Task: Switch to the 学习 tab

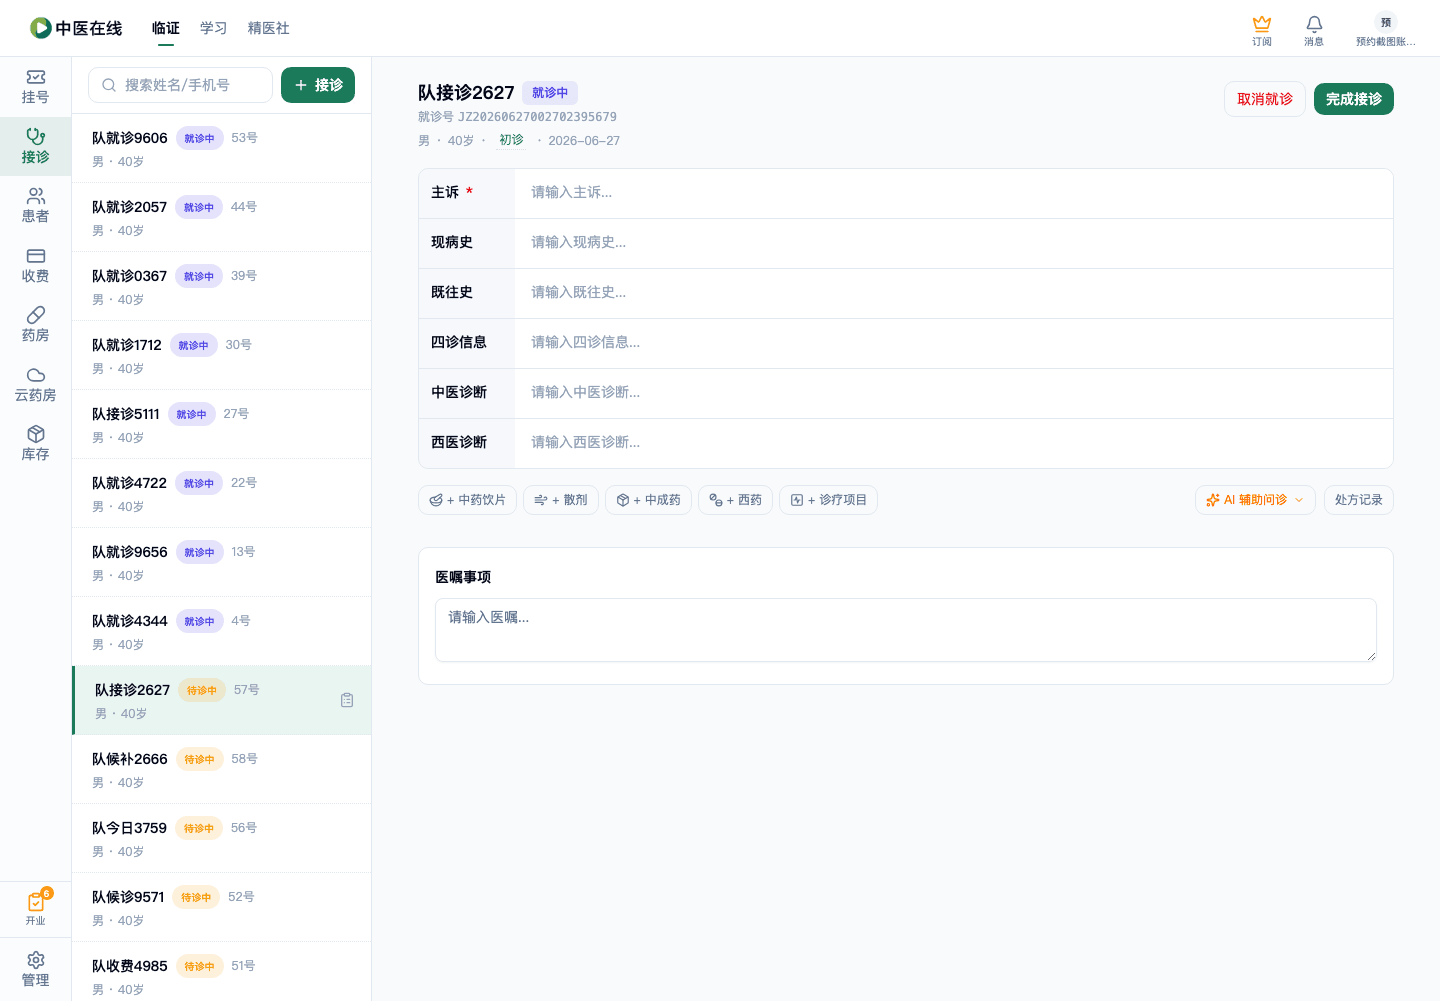Action: [x=214, y=28]
